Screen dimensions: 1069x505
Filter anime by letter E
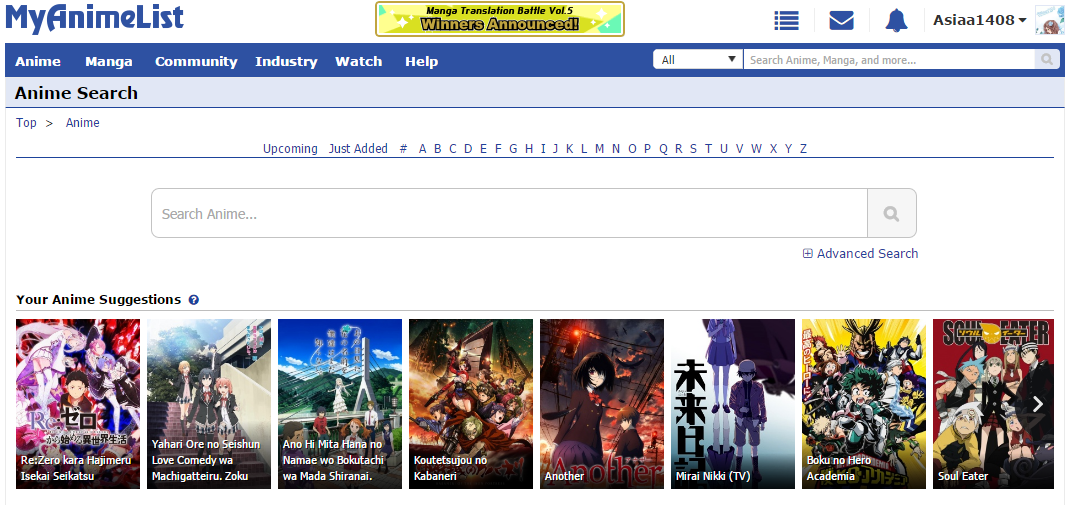pos(483,149)
